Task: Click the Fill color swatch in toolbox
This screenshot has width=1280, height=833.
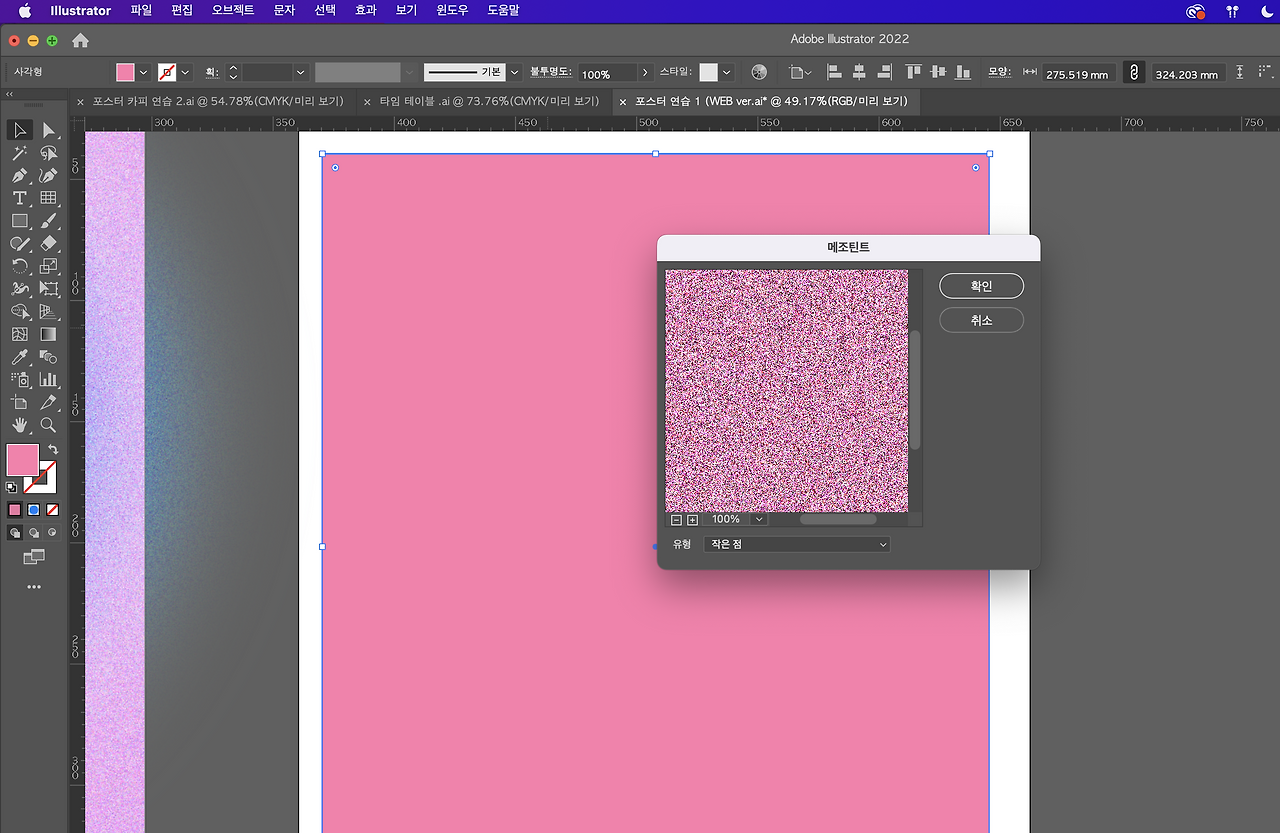Action: [x=22, y=460]
